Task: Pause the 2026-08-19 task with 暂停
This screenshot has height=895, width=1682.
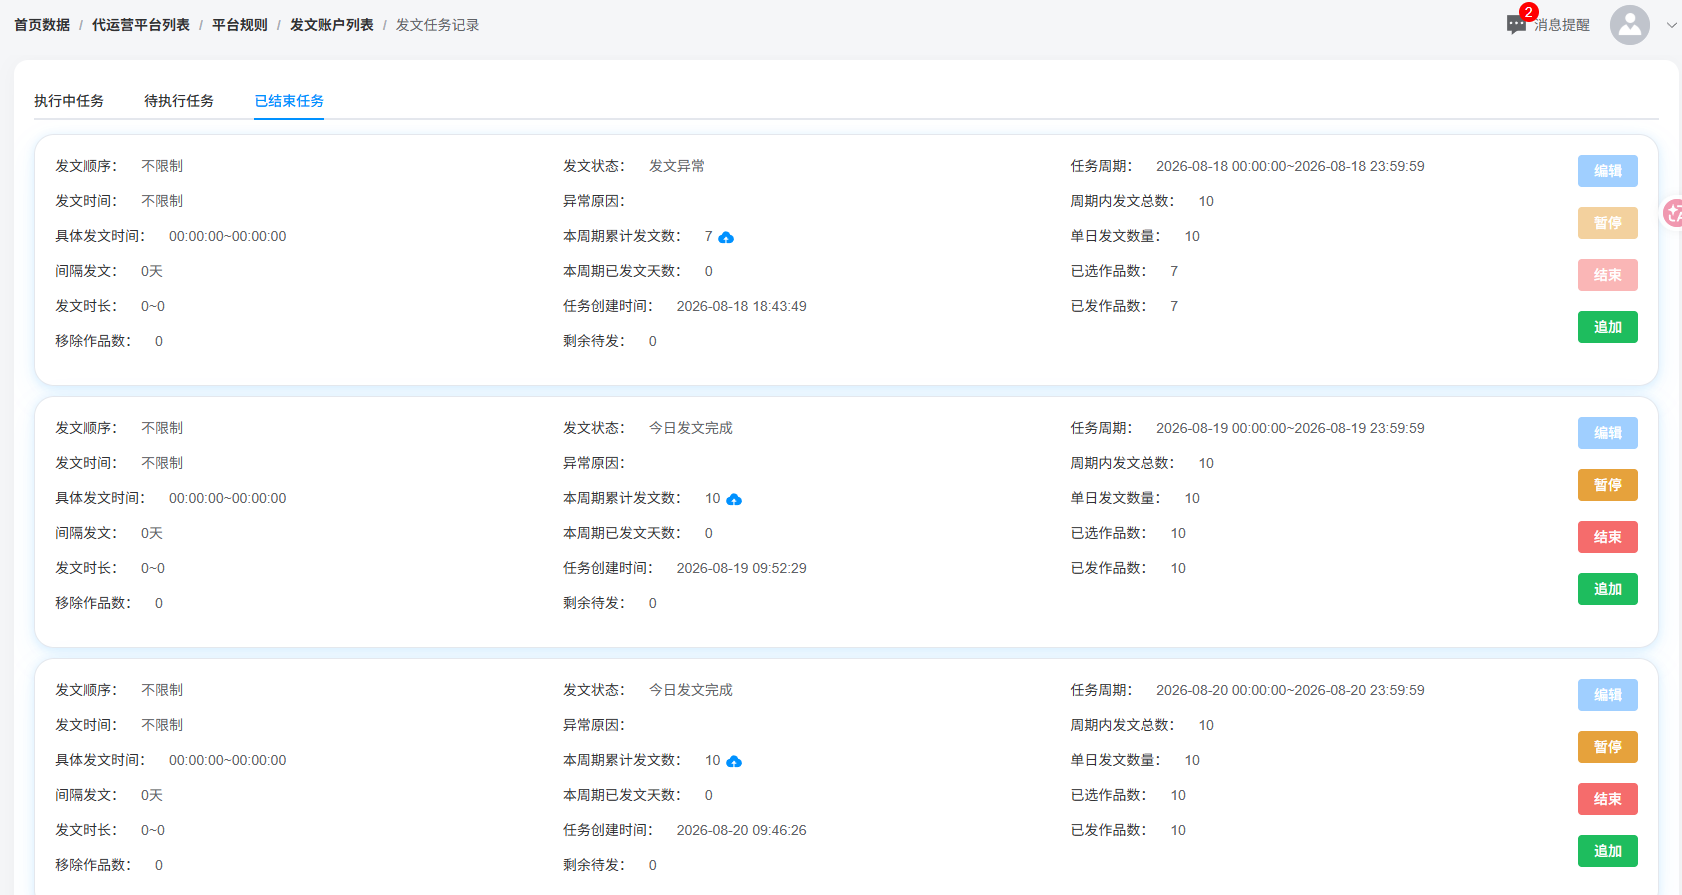Action: [1608, 485]
